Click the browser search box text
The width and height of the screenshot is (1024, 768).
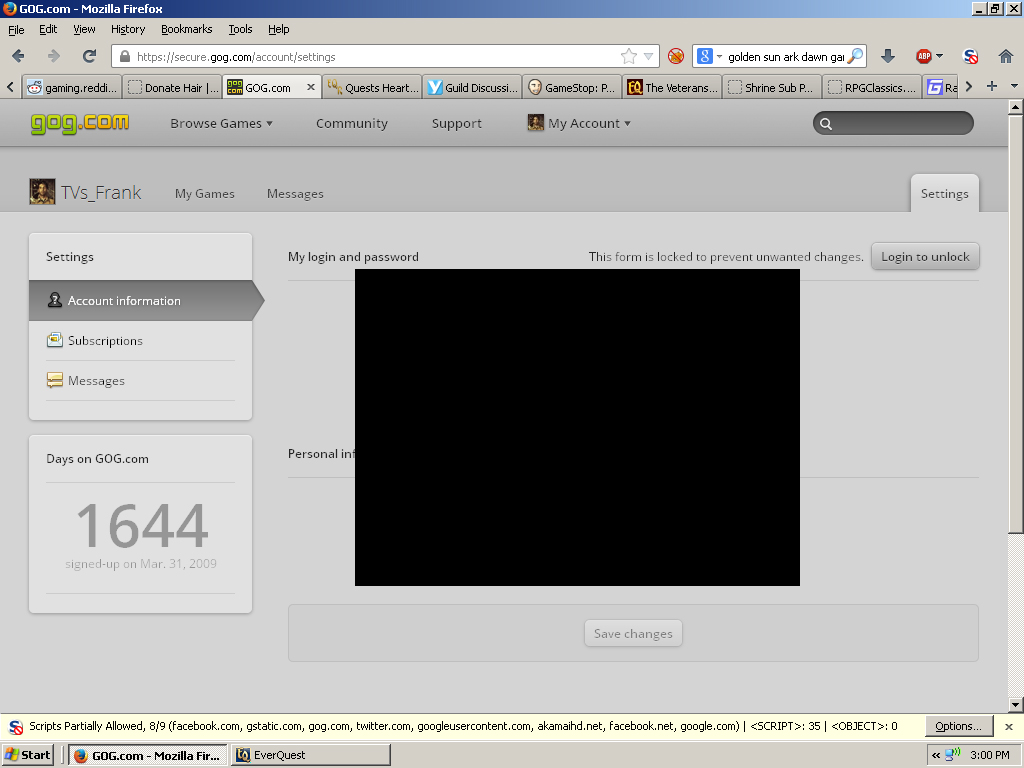(786, 57)
